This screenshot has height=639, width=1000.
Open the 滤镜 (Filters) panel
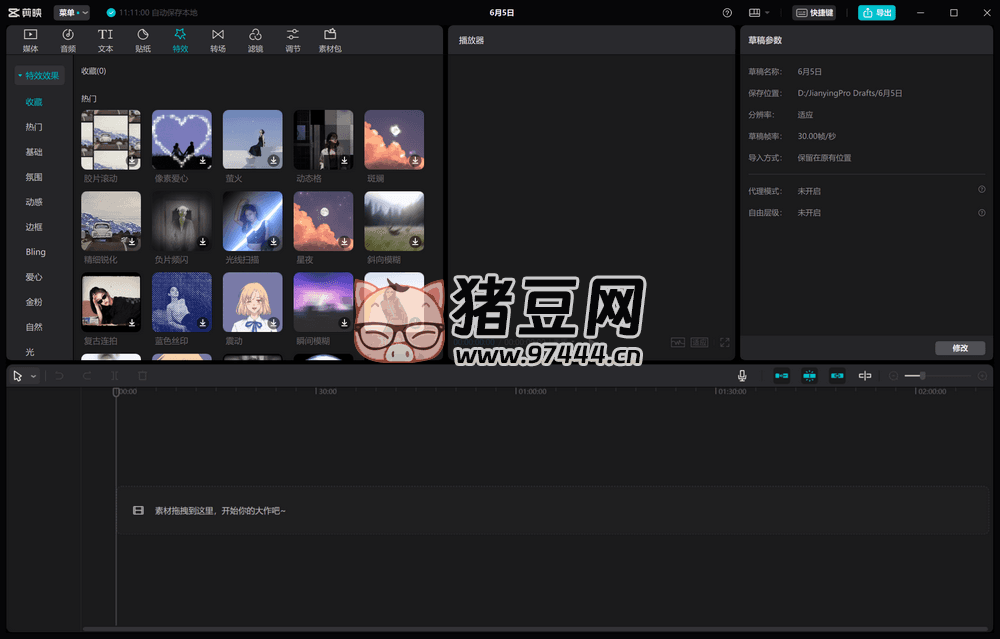255,40
